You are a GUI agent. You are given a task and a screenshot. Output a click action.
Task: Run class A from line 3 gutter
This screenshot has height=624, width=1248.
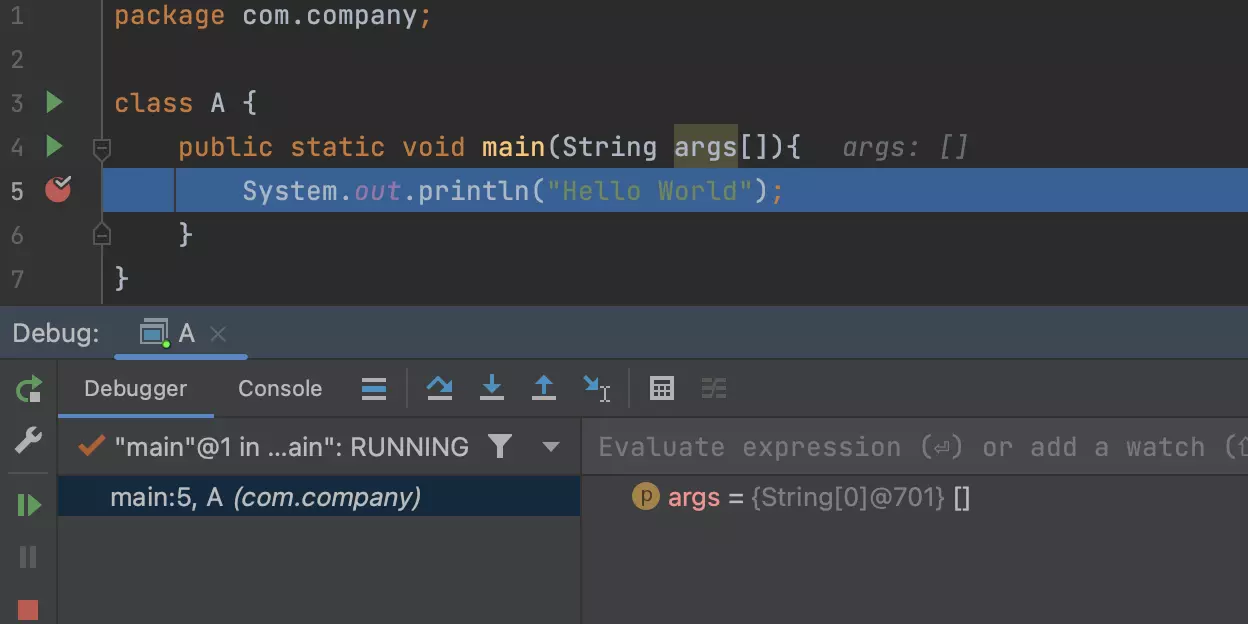pos(54,102)
